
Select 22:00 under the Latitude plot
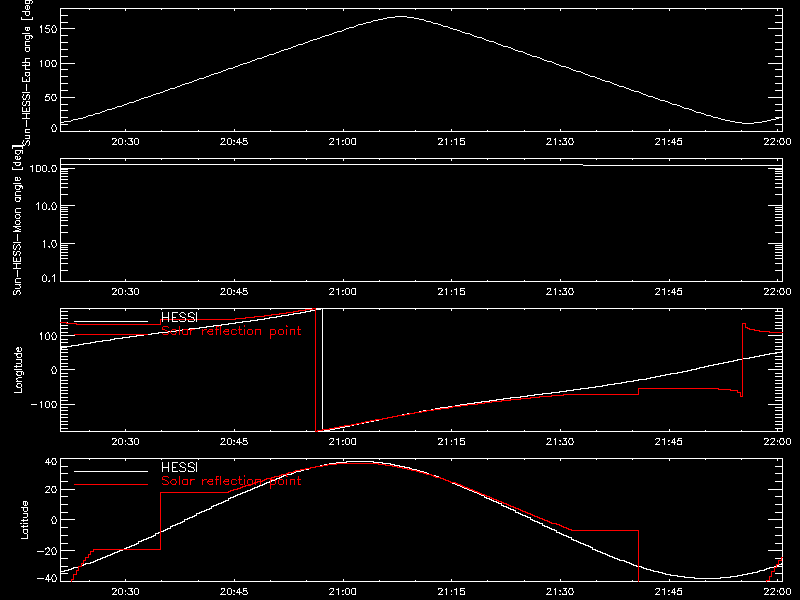pos(778,591)
